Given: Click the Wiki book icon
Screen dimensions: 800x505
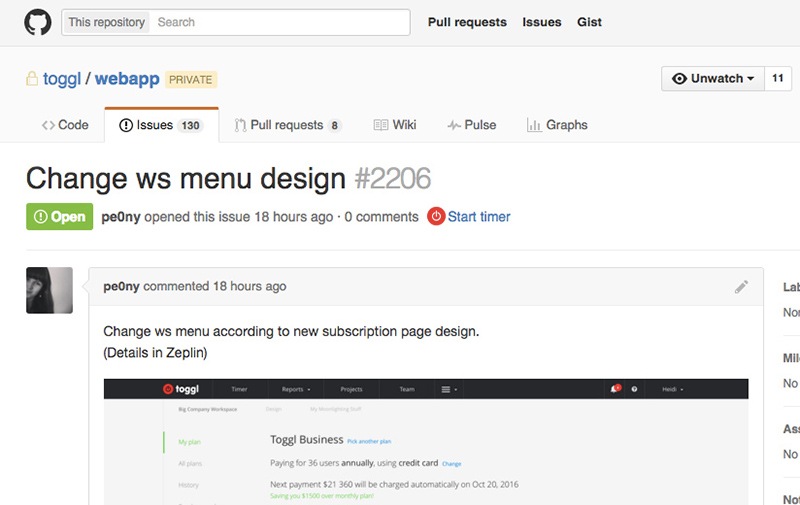Looking at the screenshot, I should (x=381, y=125).
